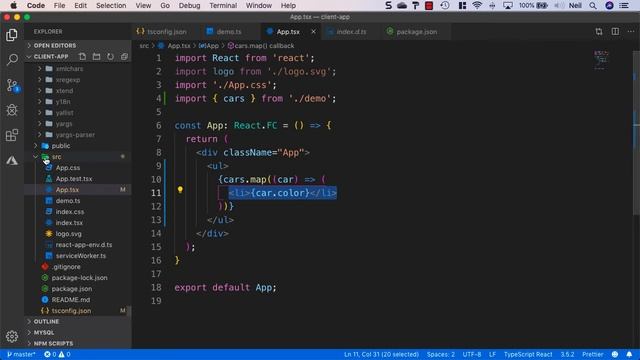Change indentation via Spaces: 2
The image size is (640, 360).
click(441, 354)
